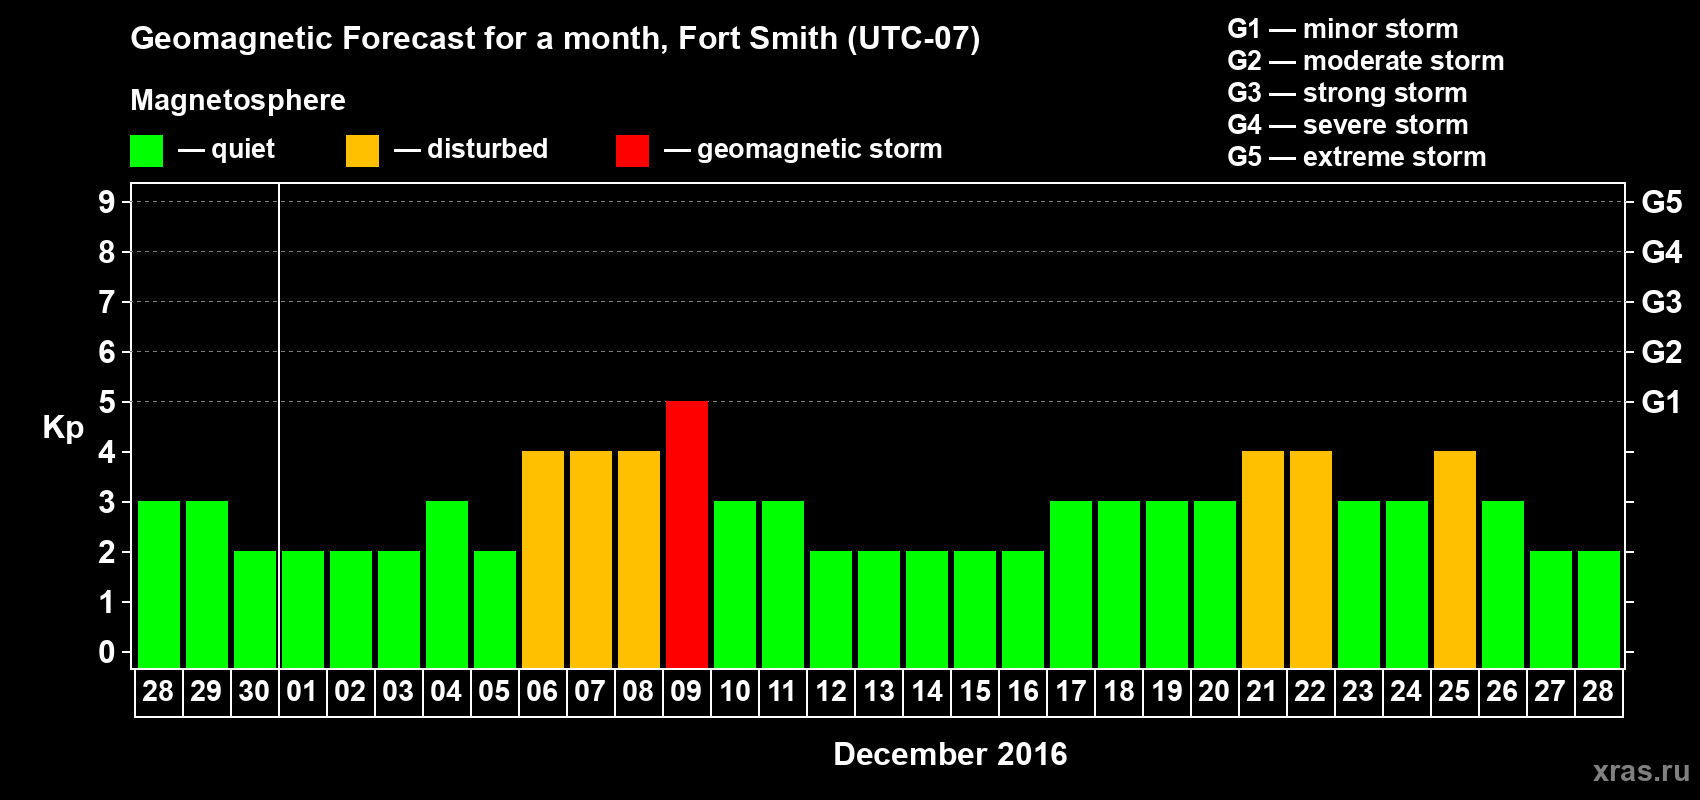Screen dimensions: 1700x800
Task: Click date label 18 on the axis
Action: (x=1118, y=691)
